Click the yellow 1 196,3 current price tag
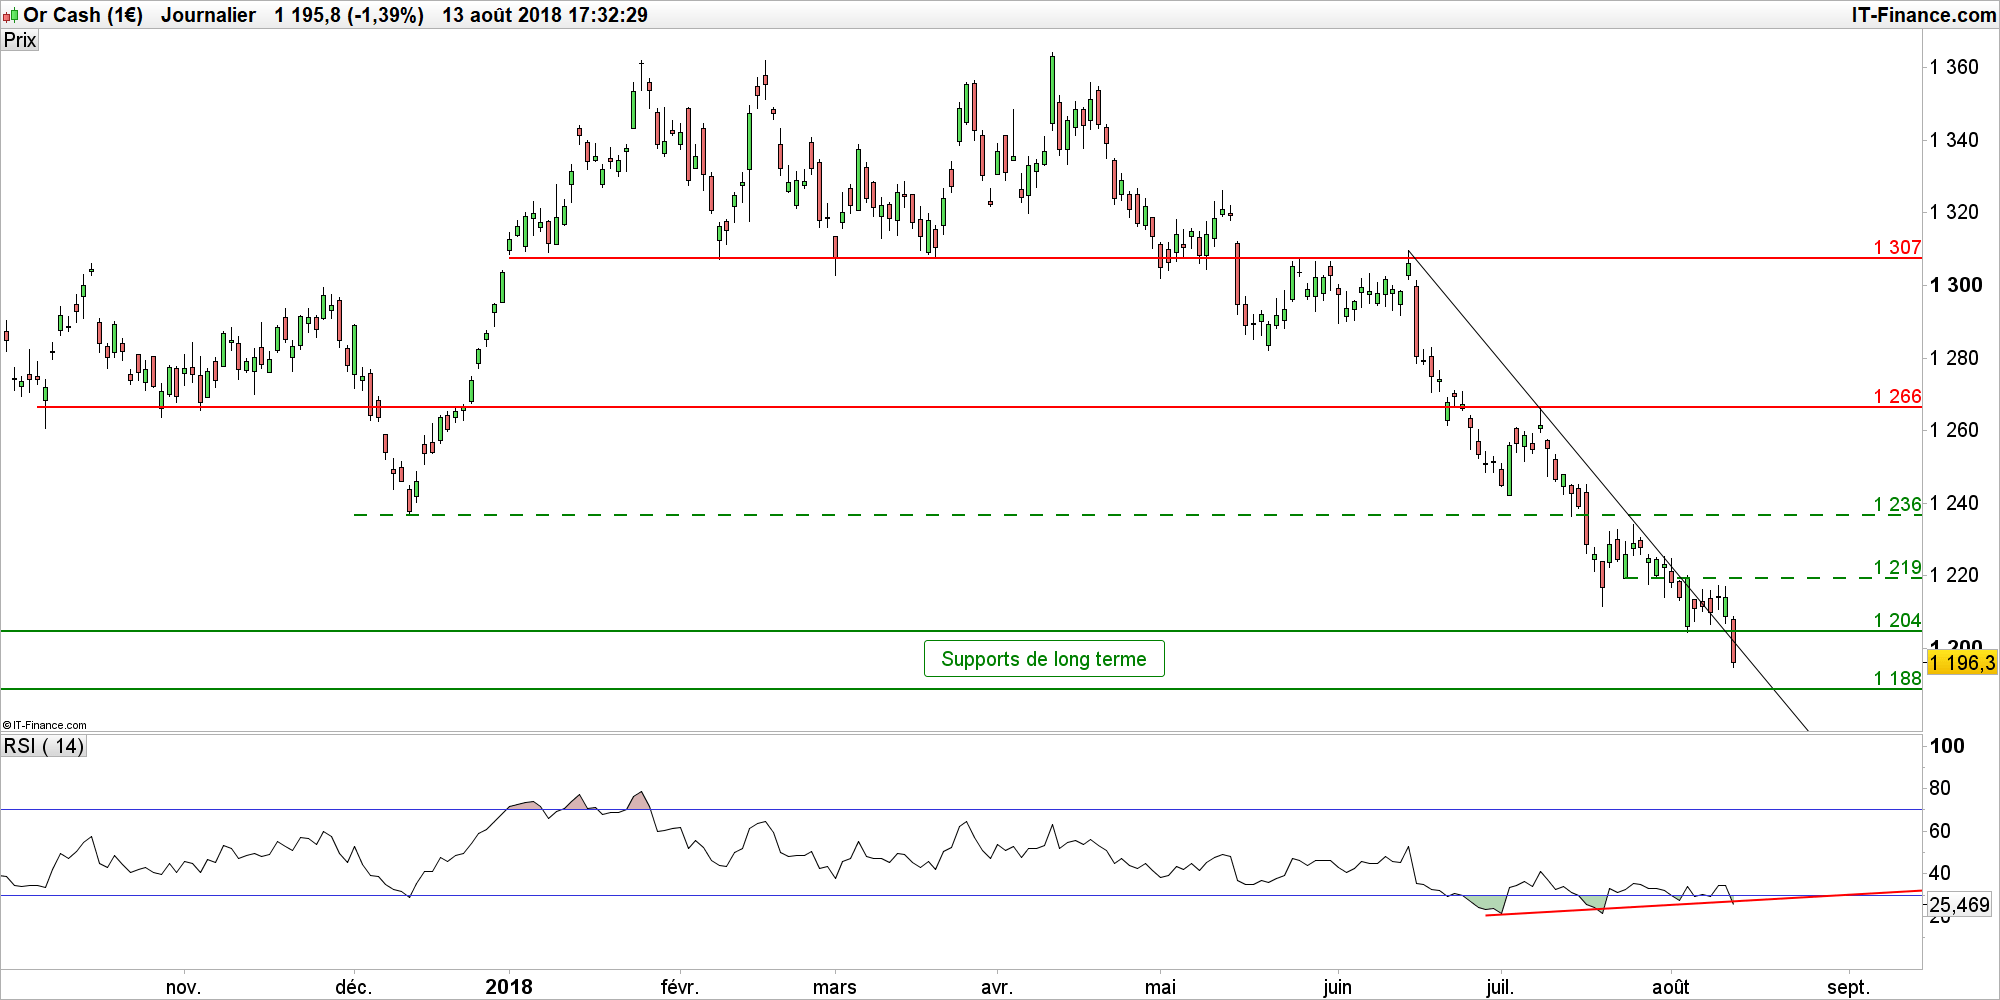The height and width of the screenshot is (1000, 2000). point(1961,663)
